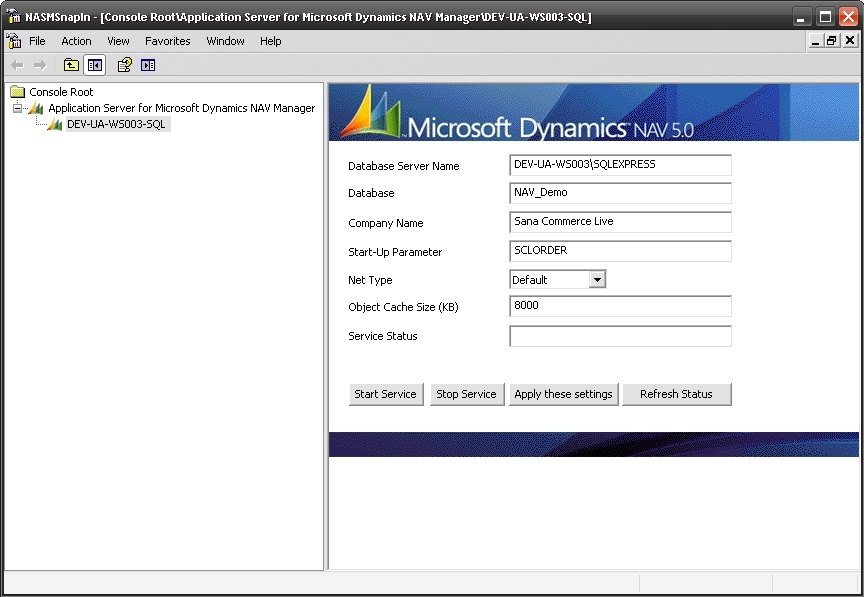Open the View menu
The height and width of the screenshot is (597, 864).
pos(118,41)
